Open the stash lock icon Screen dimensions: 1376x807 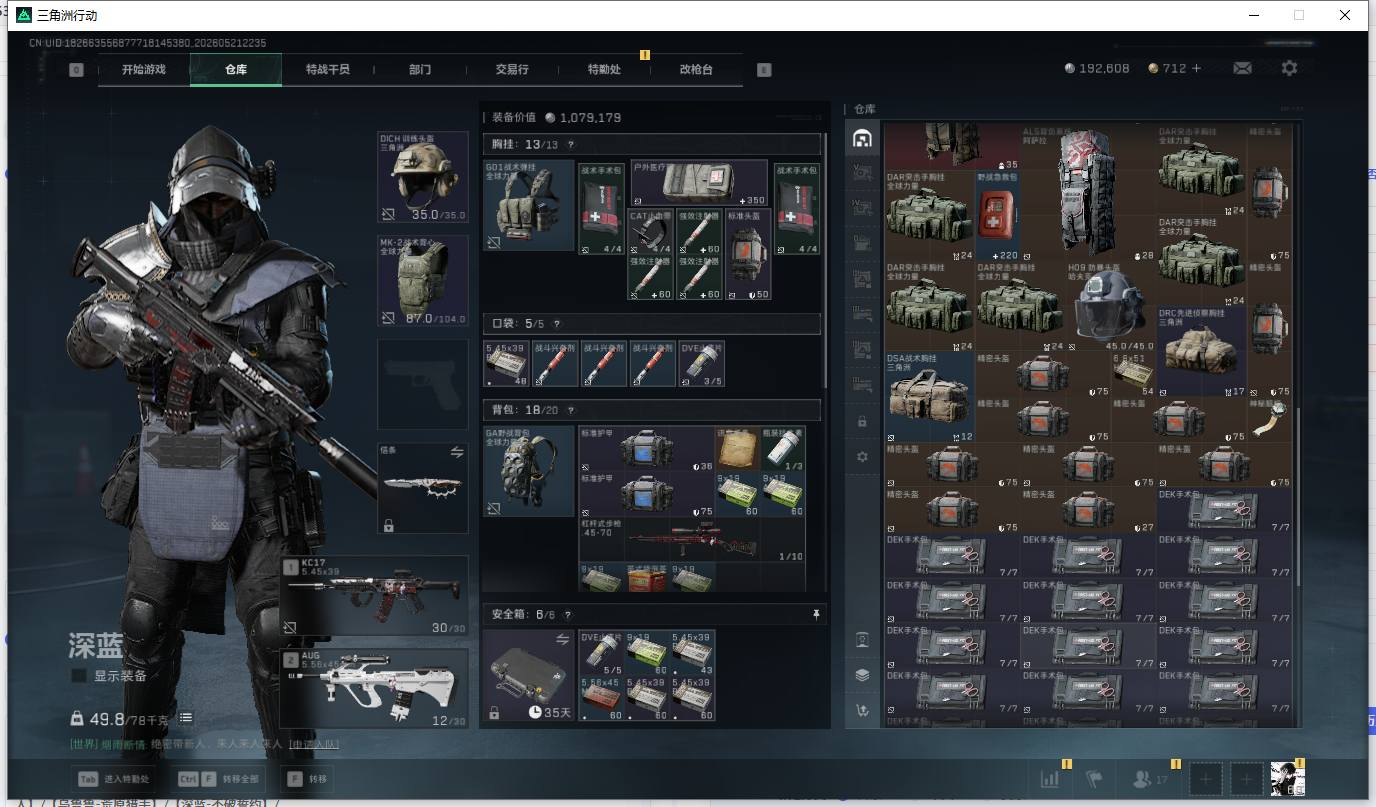pos(862,422)
